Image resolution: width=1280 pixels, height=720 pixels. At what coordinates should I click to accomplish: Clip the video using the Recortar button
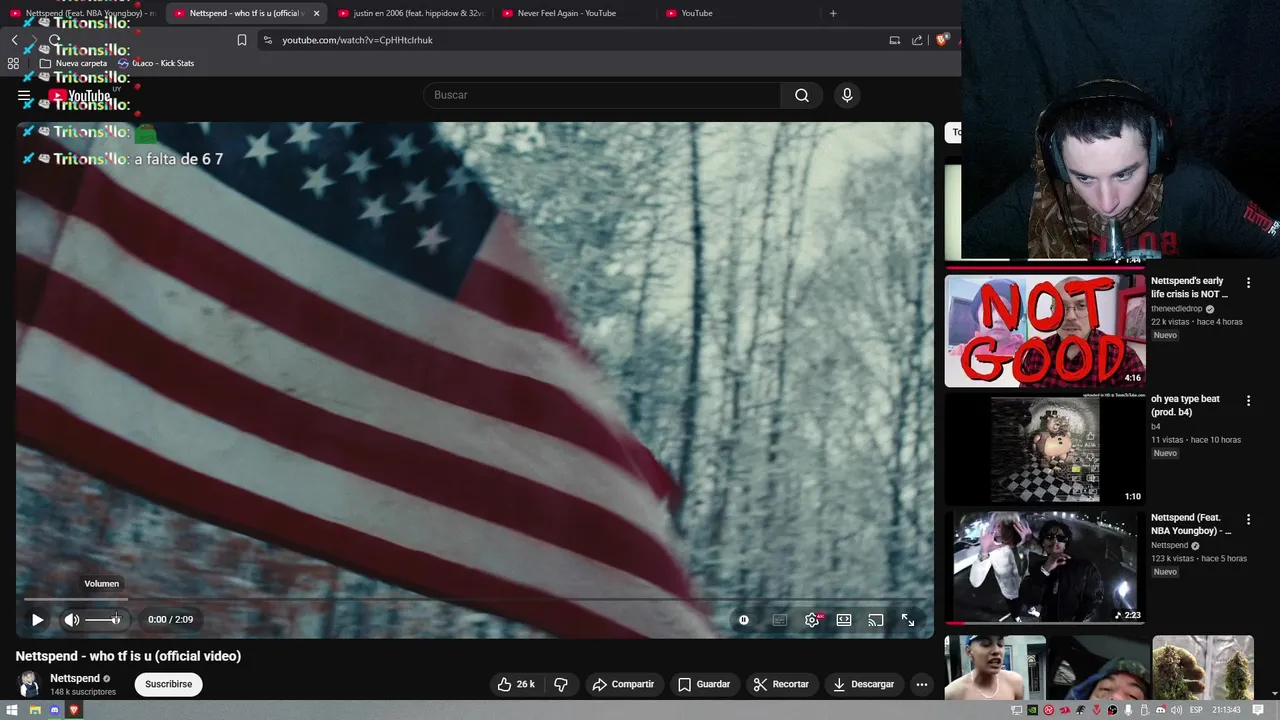781,684
